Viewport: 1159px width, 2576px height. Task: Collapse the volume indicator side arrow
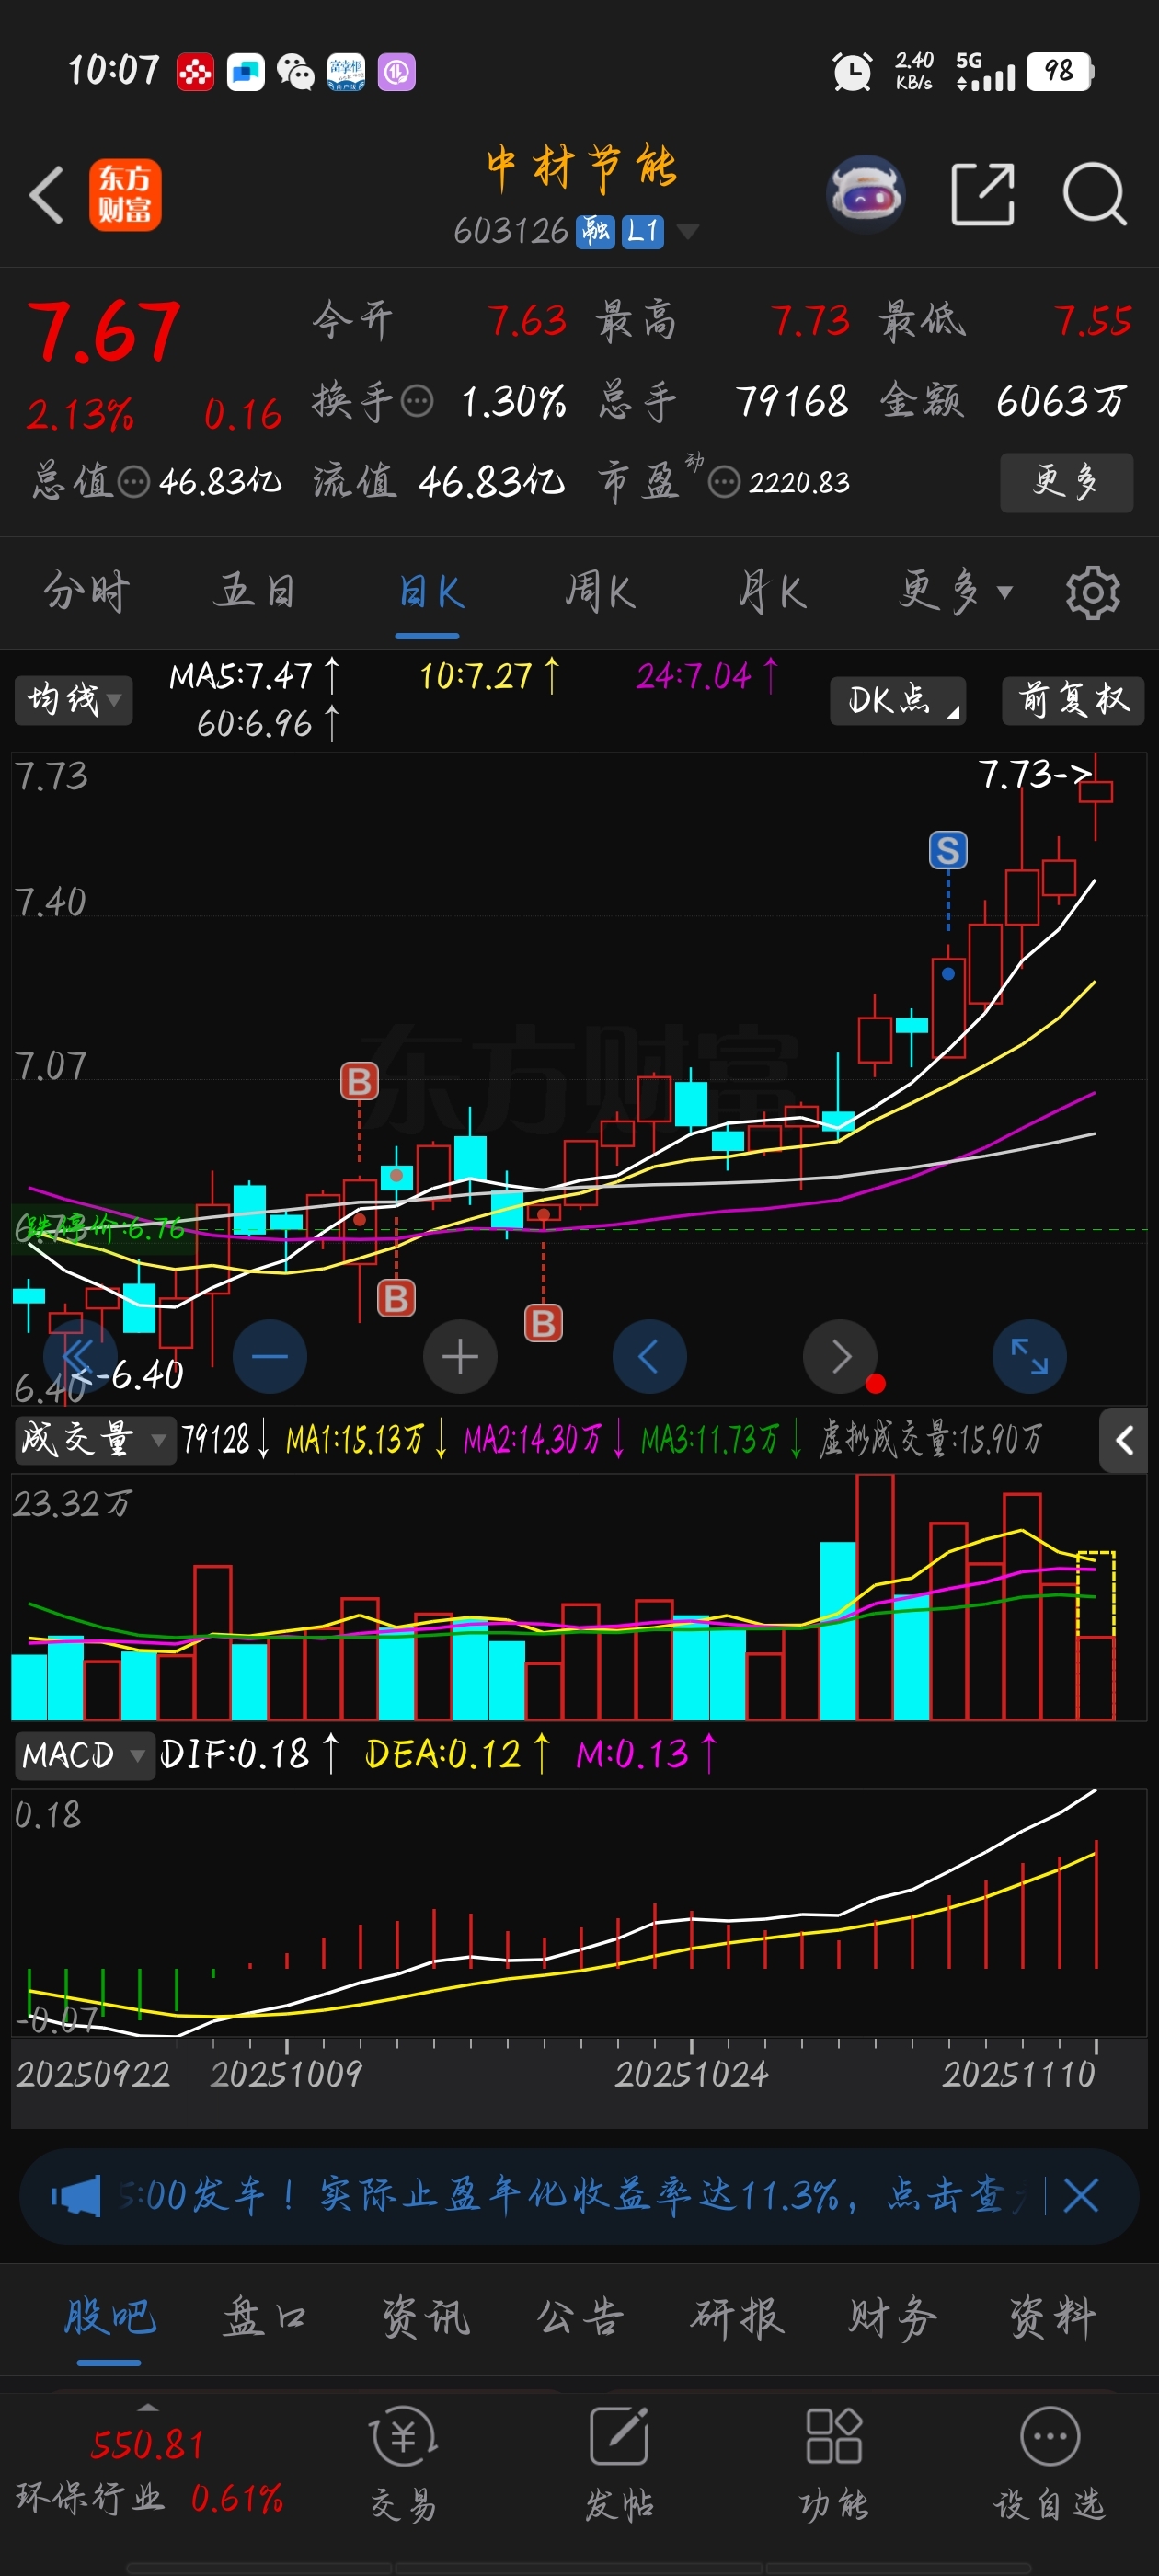tap(1124, 1440)
